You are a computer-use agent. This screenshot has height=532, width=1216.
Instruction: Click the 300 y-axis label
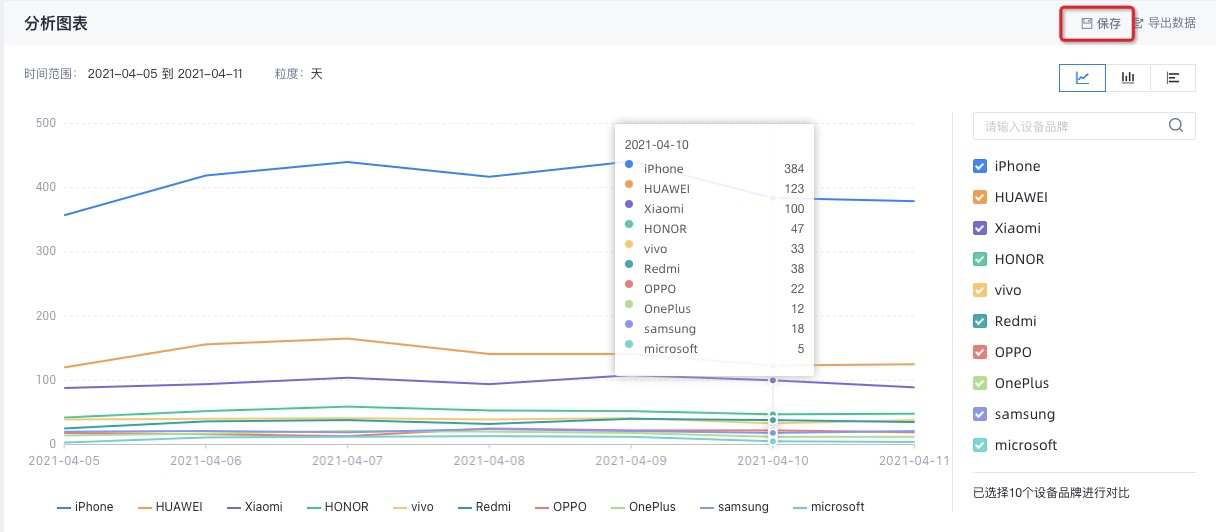pos(45,252)
